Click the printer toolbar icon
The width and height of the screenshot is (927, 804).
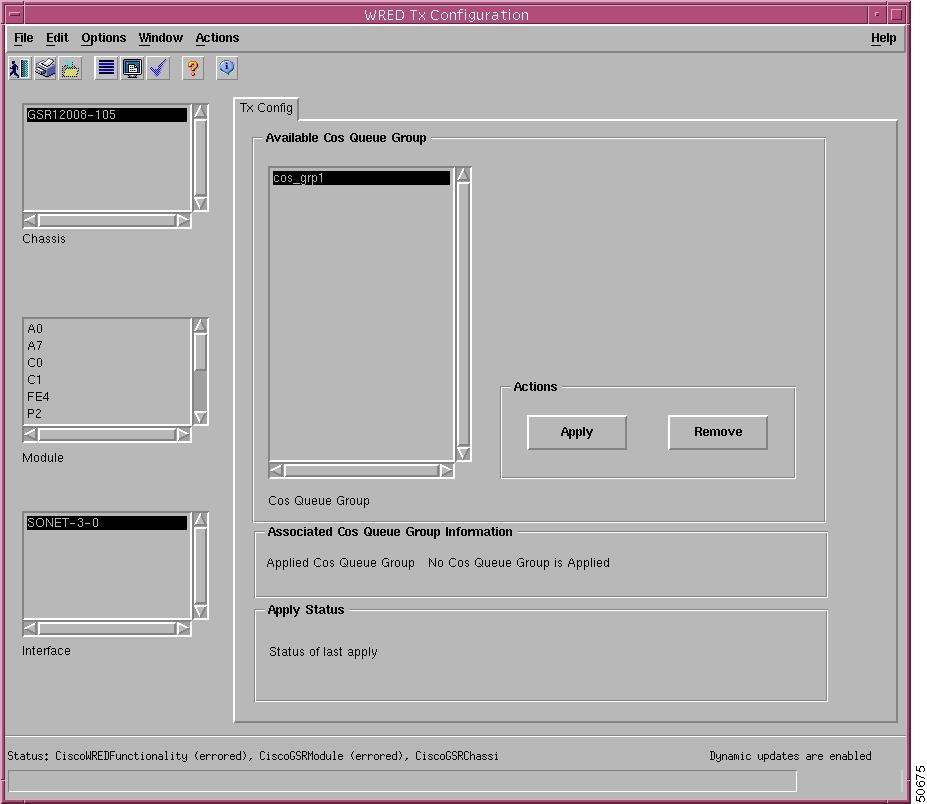(x=46, y=69)
